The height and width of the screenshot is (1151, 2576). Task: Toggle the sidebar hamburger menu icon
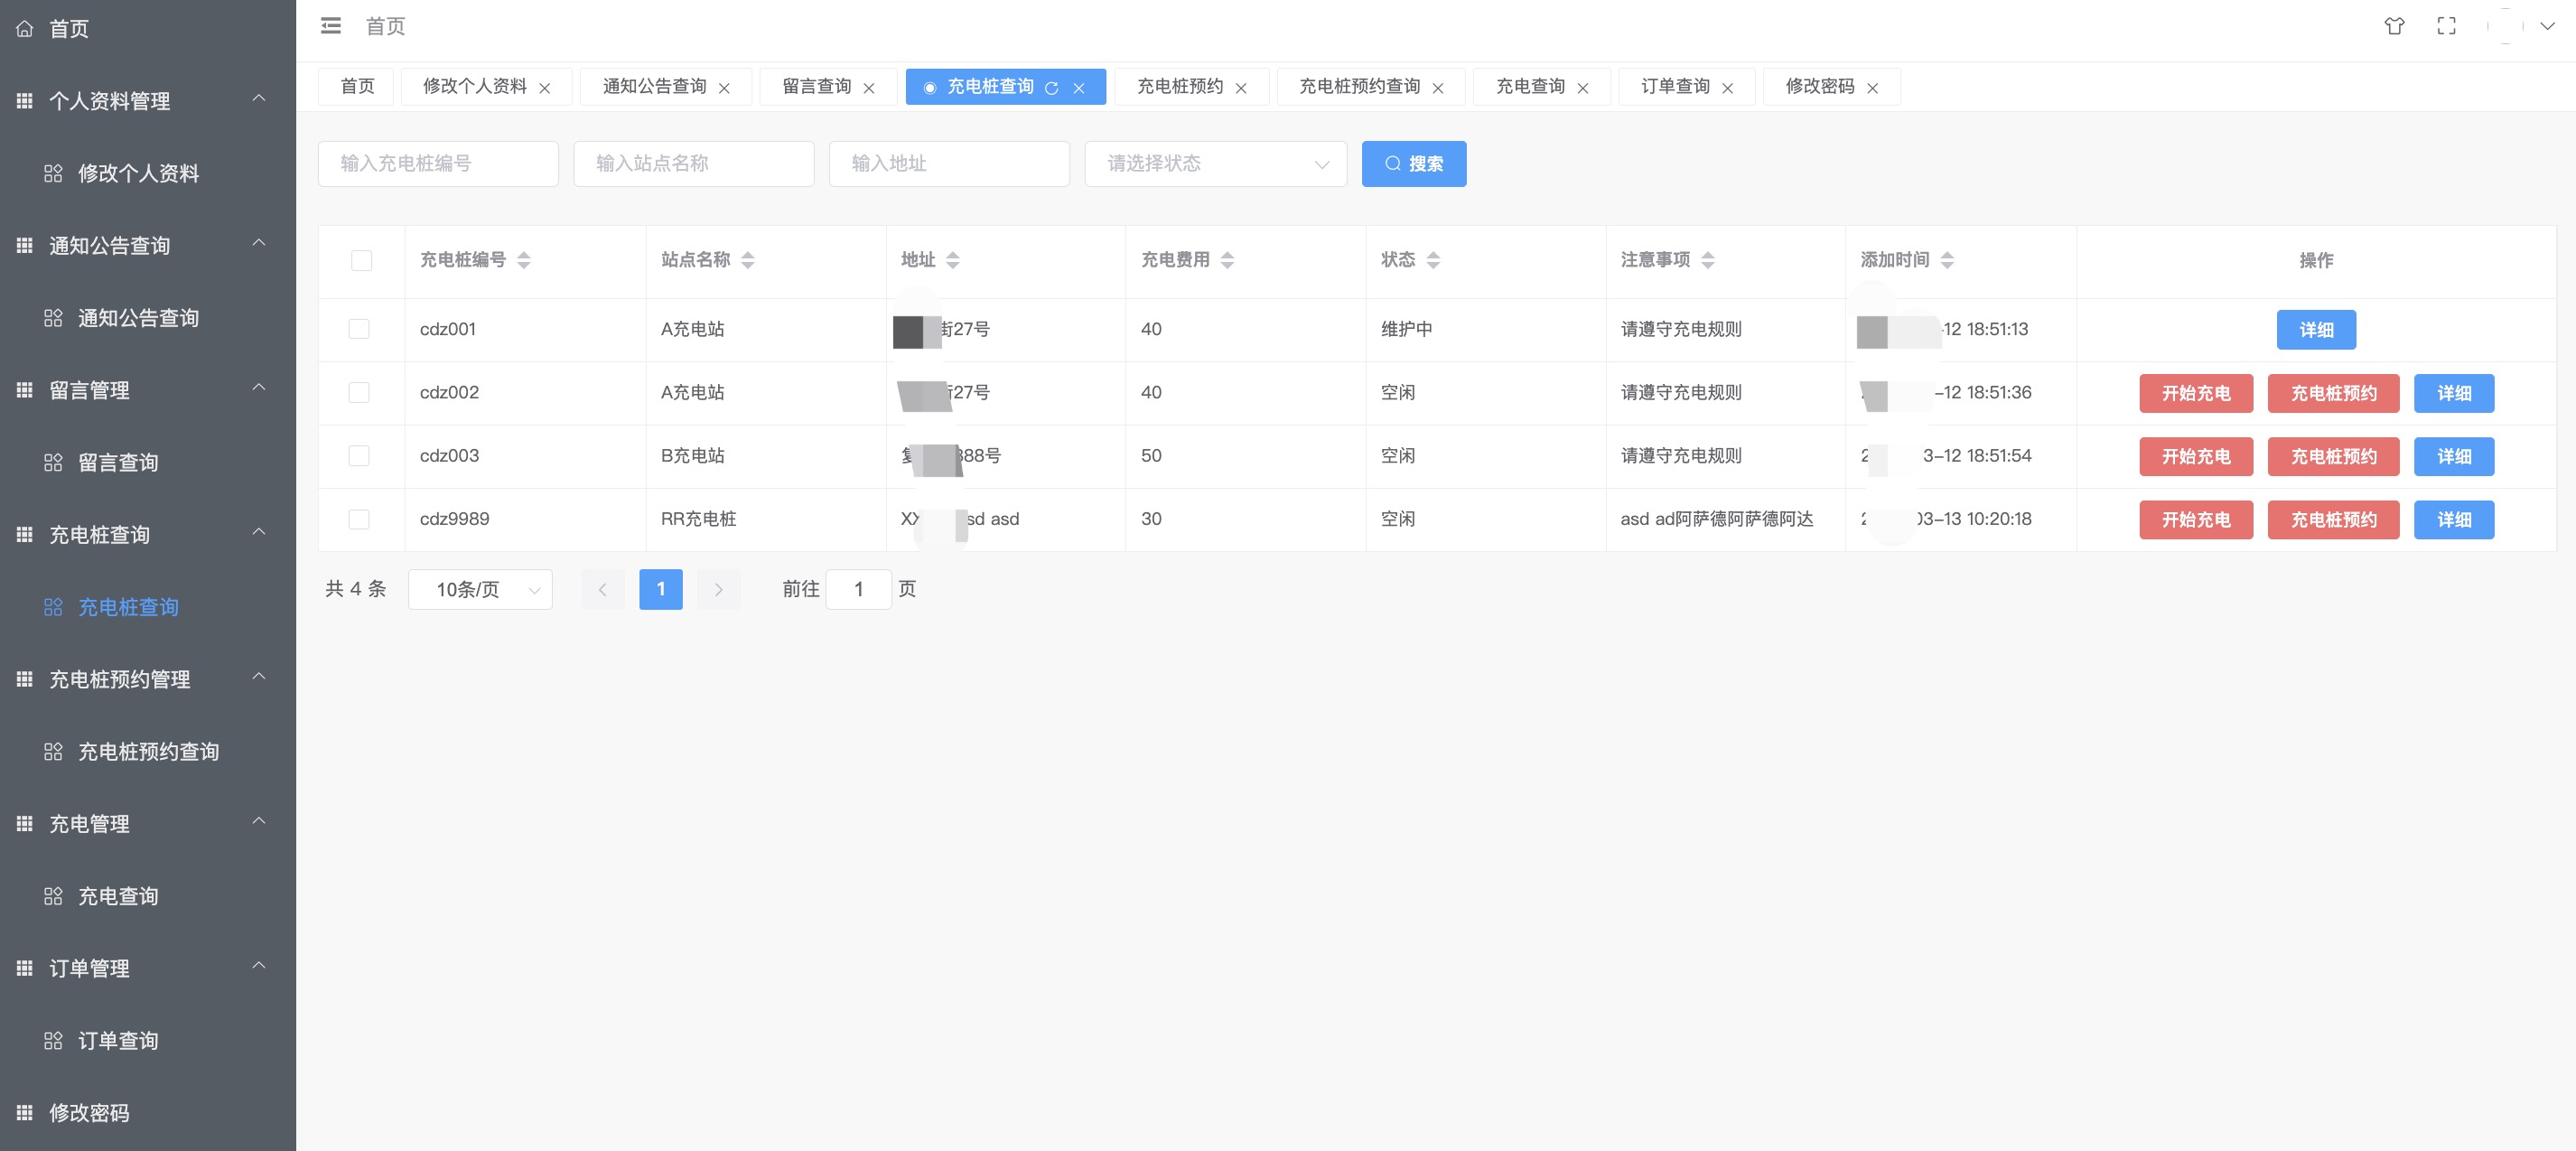[330, 26]
